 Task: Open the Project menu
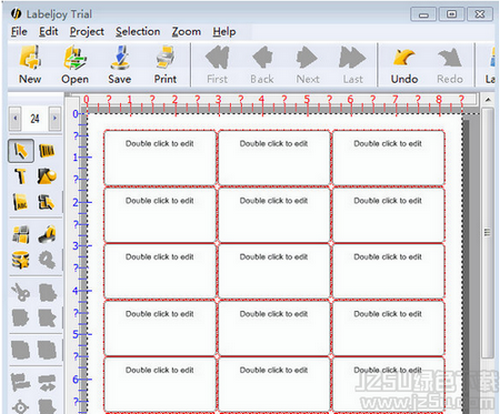pyautogui.click(x=87, y=32)
